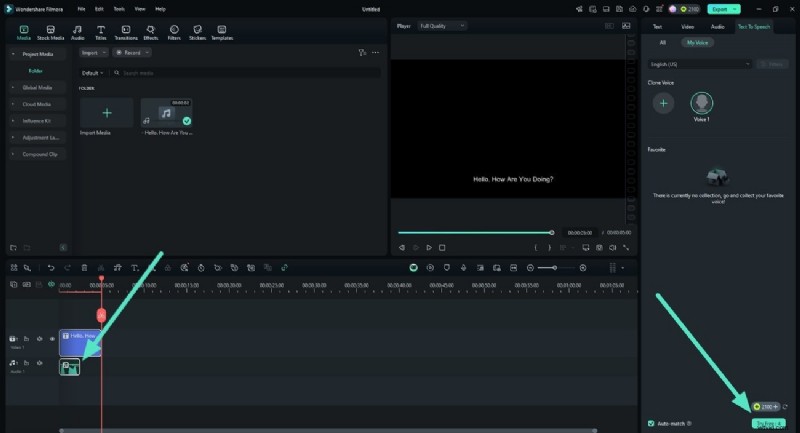Open the View menu
The image size is (800, 433).
coord(140,9)
